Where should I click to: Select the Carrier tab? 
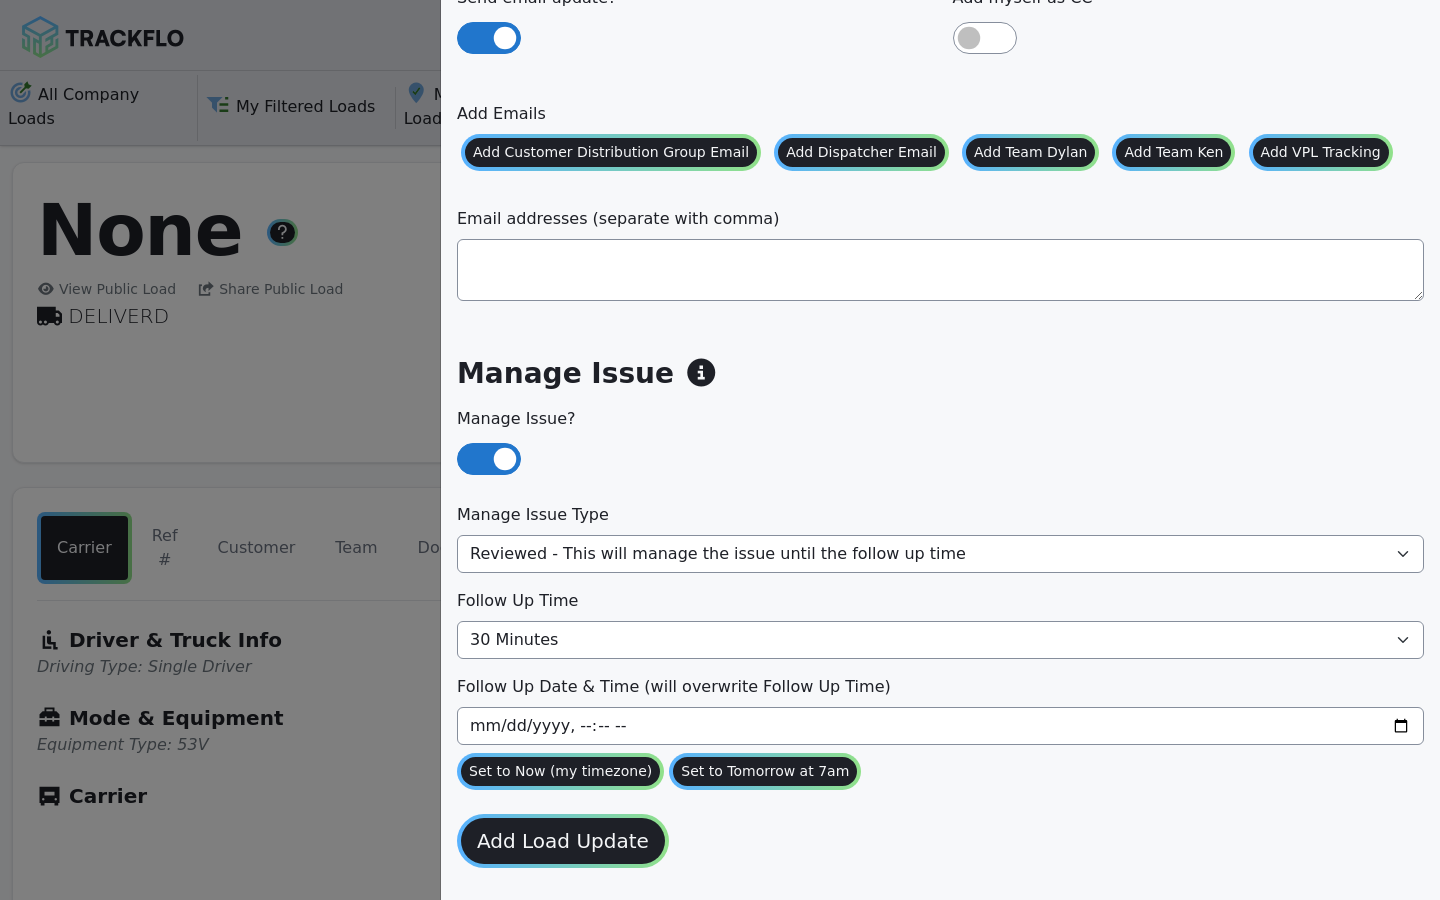84,548
